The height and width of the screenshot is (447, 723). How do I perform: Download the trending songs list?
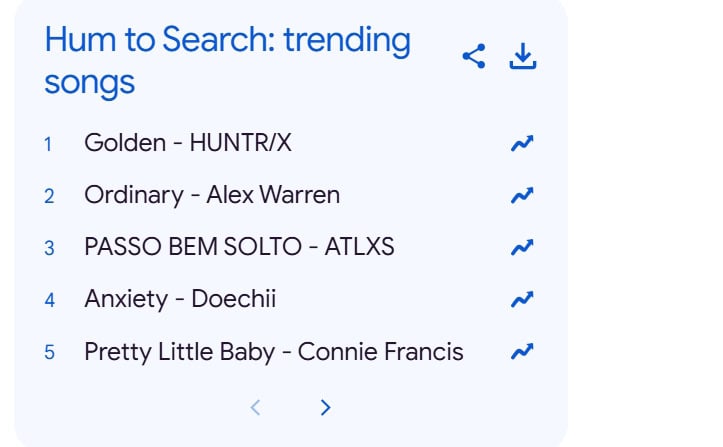[x=522, y=57]
